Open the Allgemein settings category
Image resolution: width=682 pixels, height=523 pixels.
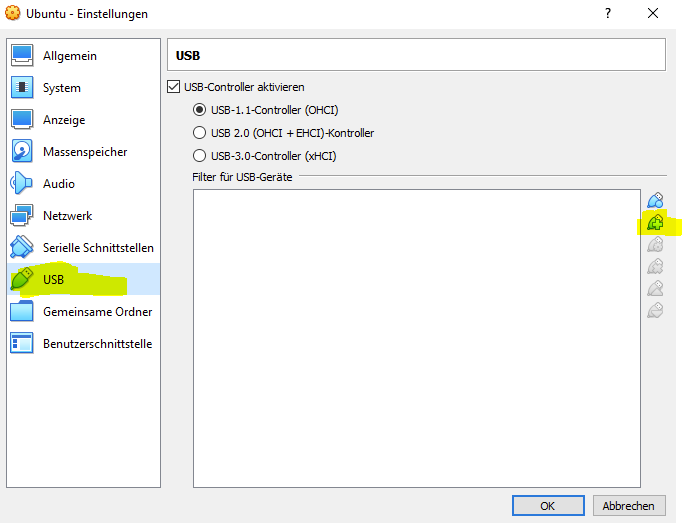tap(83, 56)
